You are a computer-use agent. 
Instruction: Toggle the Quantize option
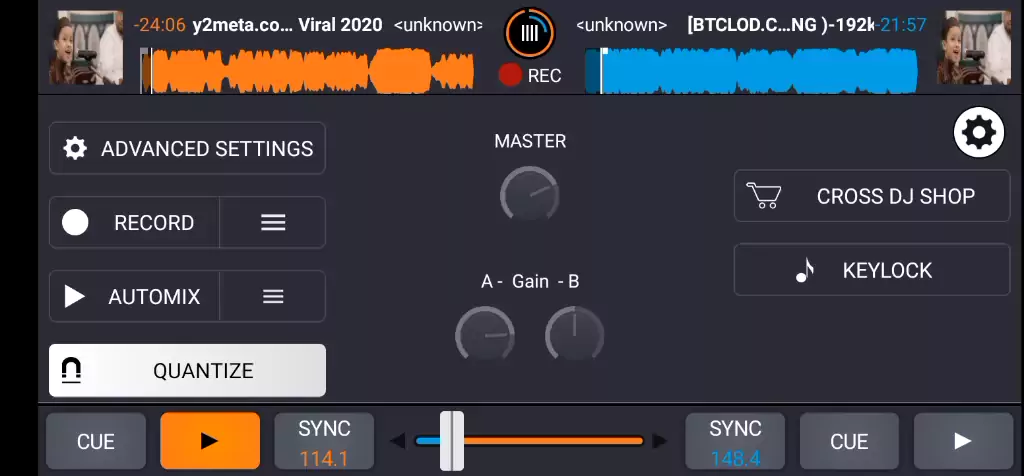187,371
